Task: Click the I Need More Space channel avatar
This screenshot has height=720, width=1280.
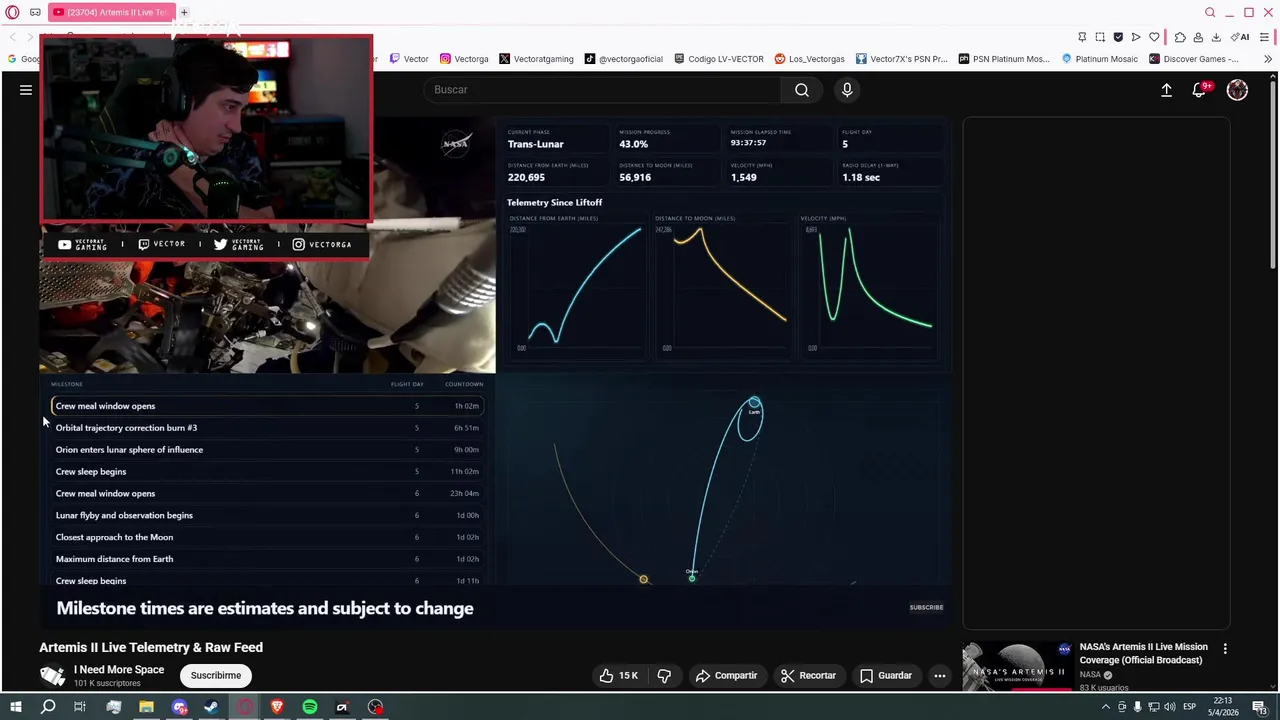Action: tap(52, 676)
